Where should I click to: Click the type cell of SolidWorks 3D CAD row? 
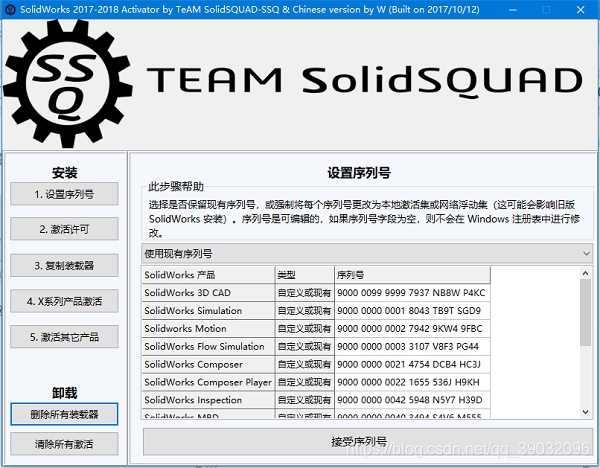[x=305, y=293]
